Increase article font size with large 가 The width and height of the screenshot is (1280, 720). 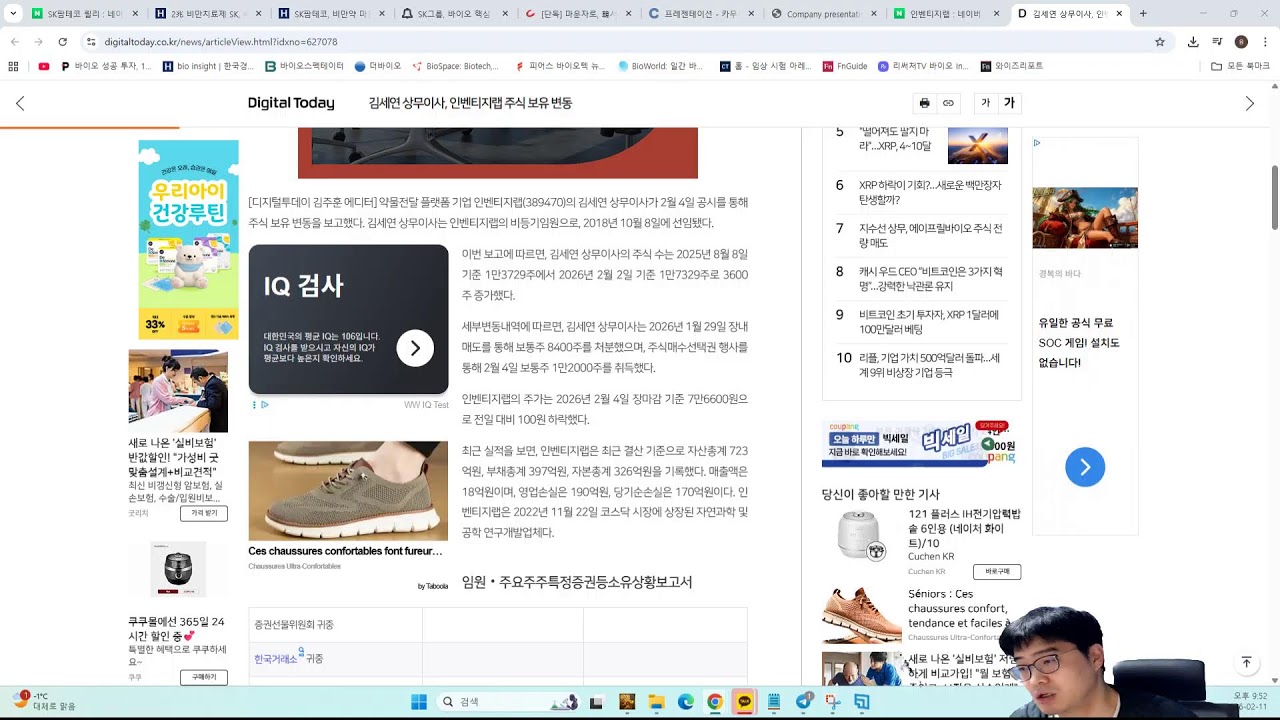(1009, 103)
